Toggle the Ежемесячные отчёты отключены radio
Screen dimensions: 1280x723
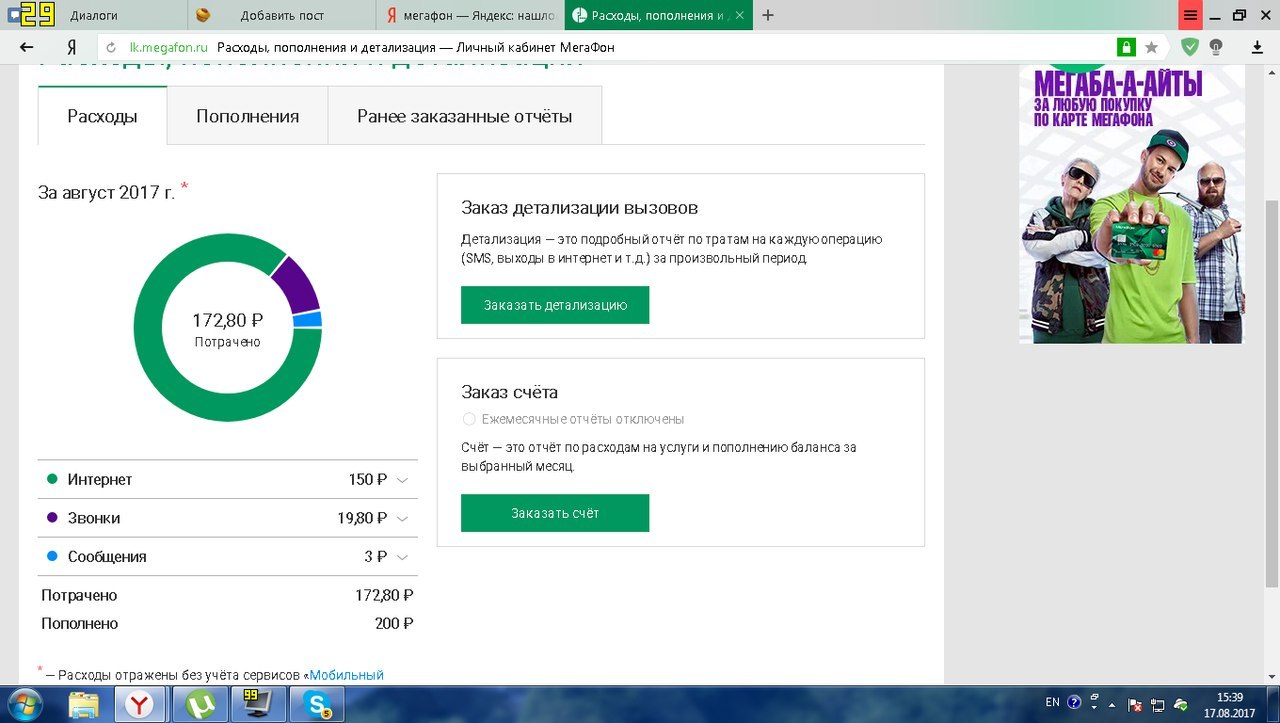[469, 419]
